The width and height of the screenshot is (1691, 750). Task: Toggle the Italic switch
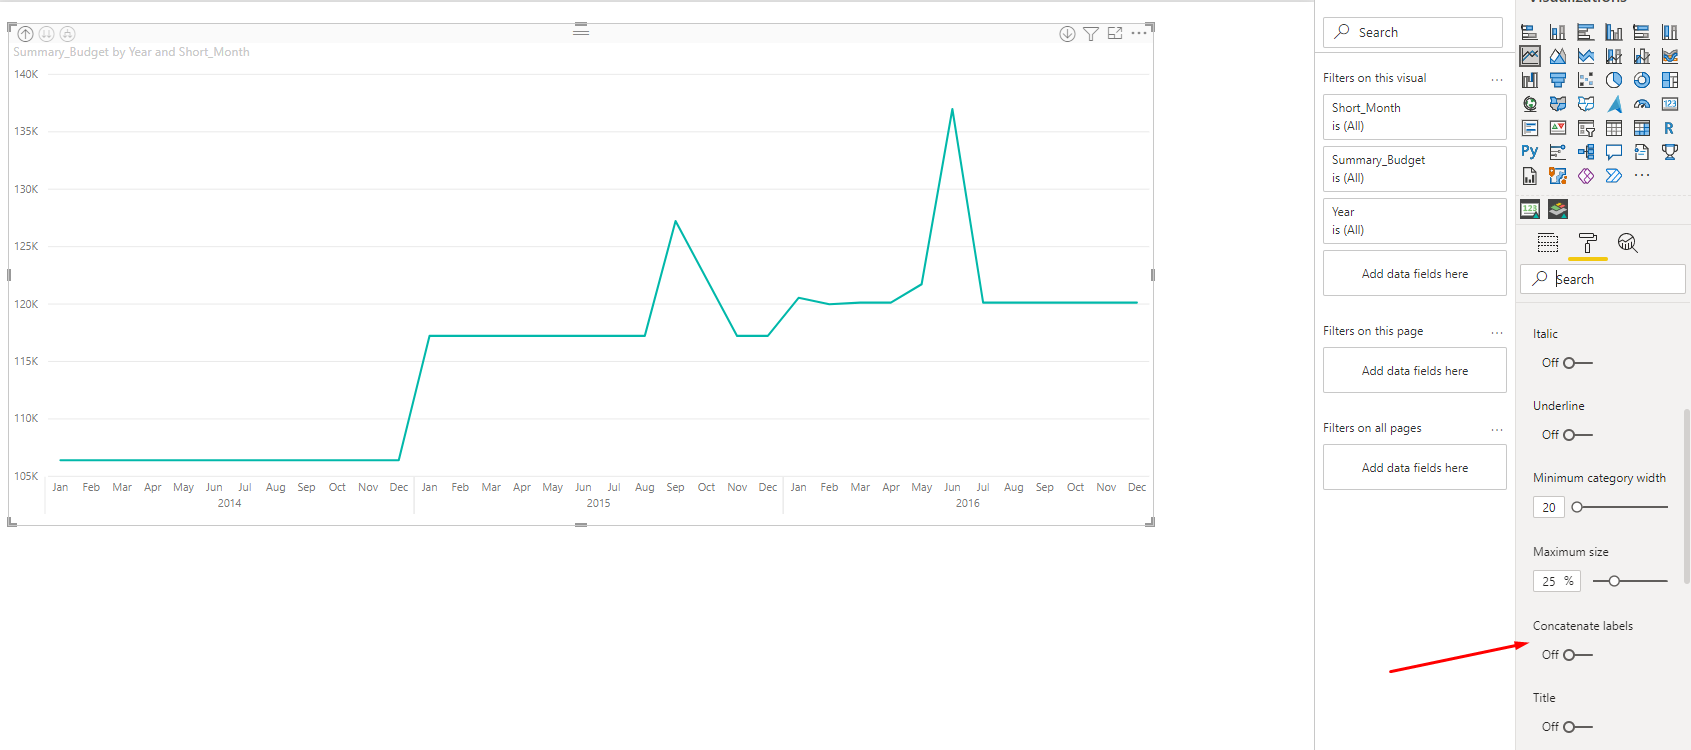click(x=1578, y=363)
